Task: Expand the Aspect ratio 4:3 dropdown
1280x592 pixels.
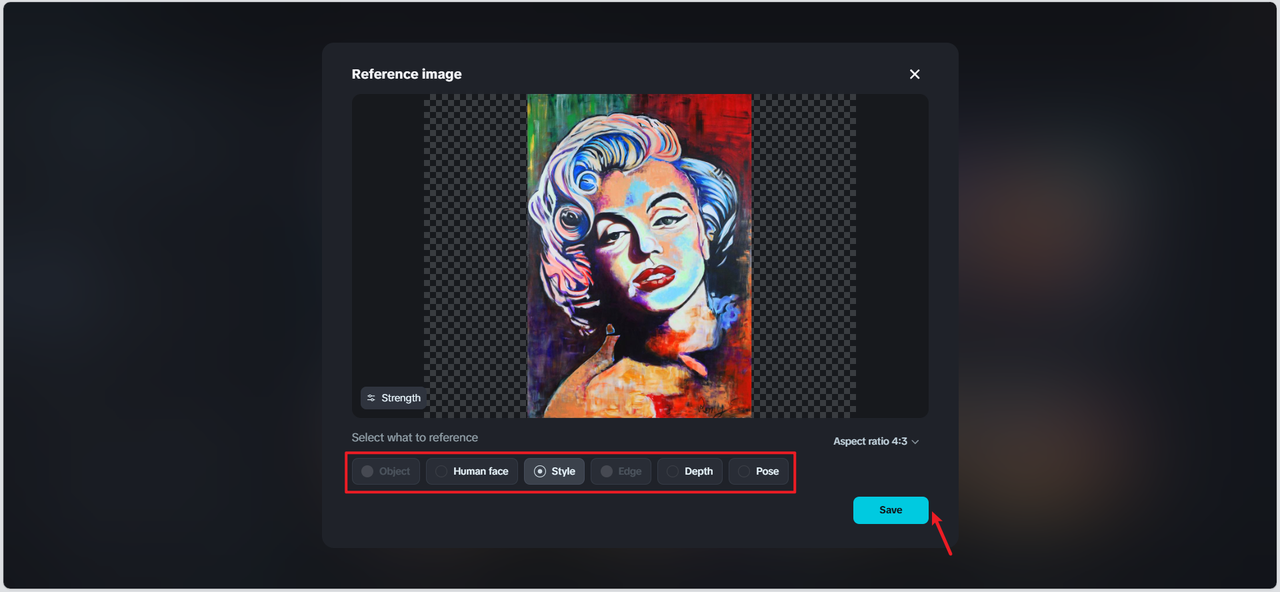Action: [x=876, y=441]
